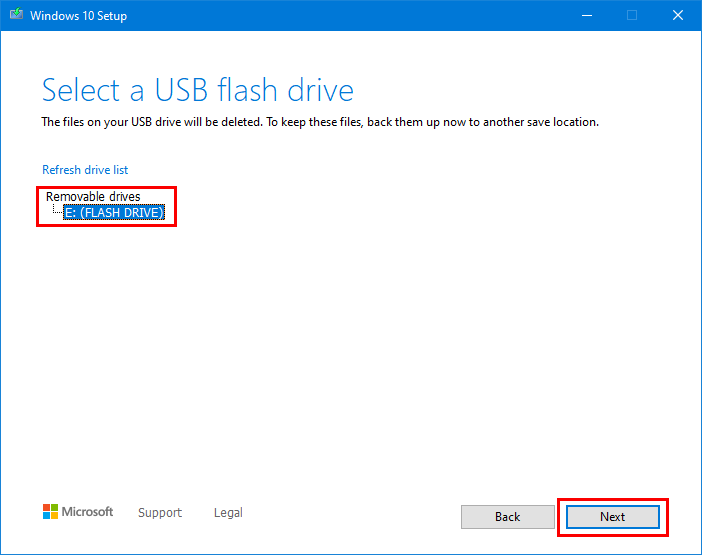Image resolution: width=702 pixels, height=555 pixels.
Task: Minimize the Windows 10 Setup window
Action: coord(585,16)
